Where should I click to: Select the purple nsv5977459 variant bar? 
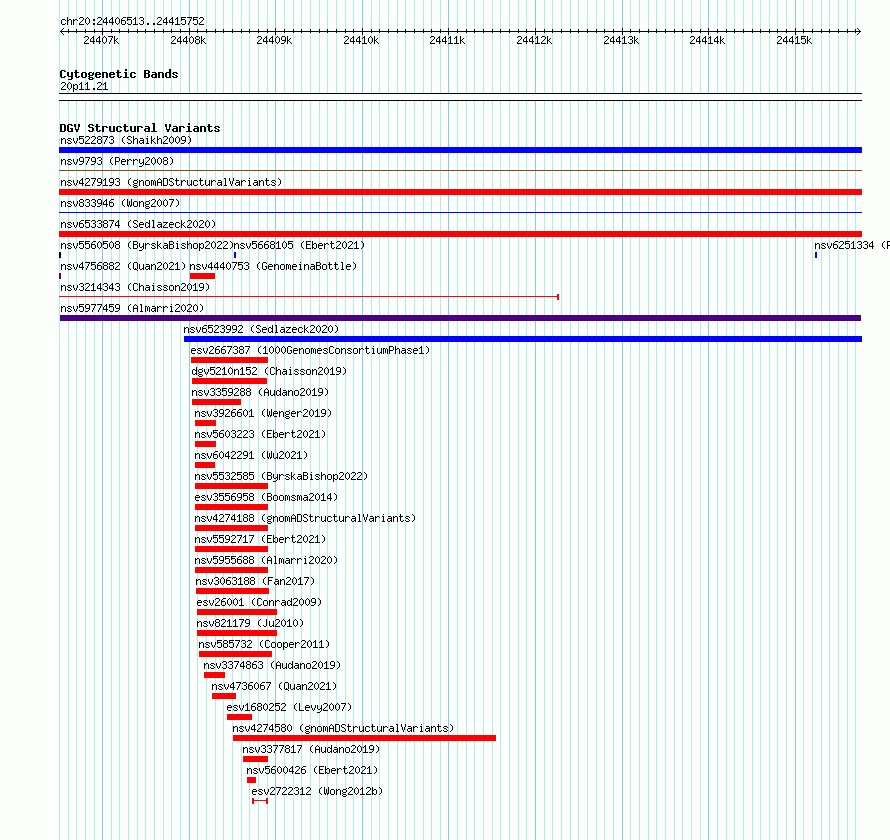[x=460, y=318]
